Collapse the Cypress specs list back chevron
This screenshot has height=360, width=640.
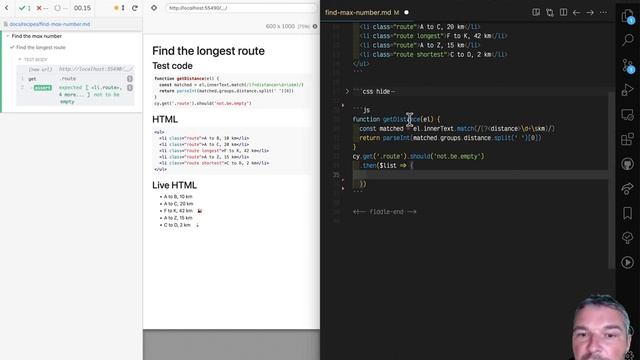[7, 8]
